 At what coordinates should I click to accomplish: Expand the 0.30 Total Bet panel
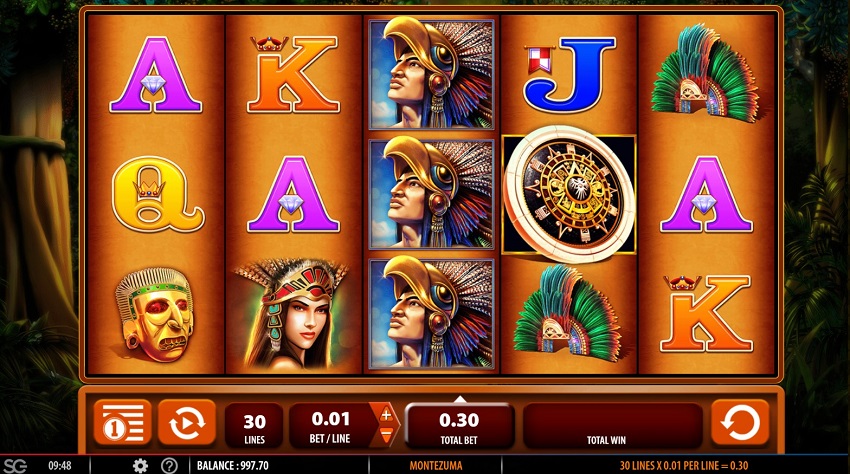[x=459, y=426]
